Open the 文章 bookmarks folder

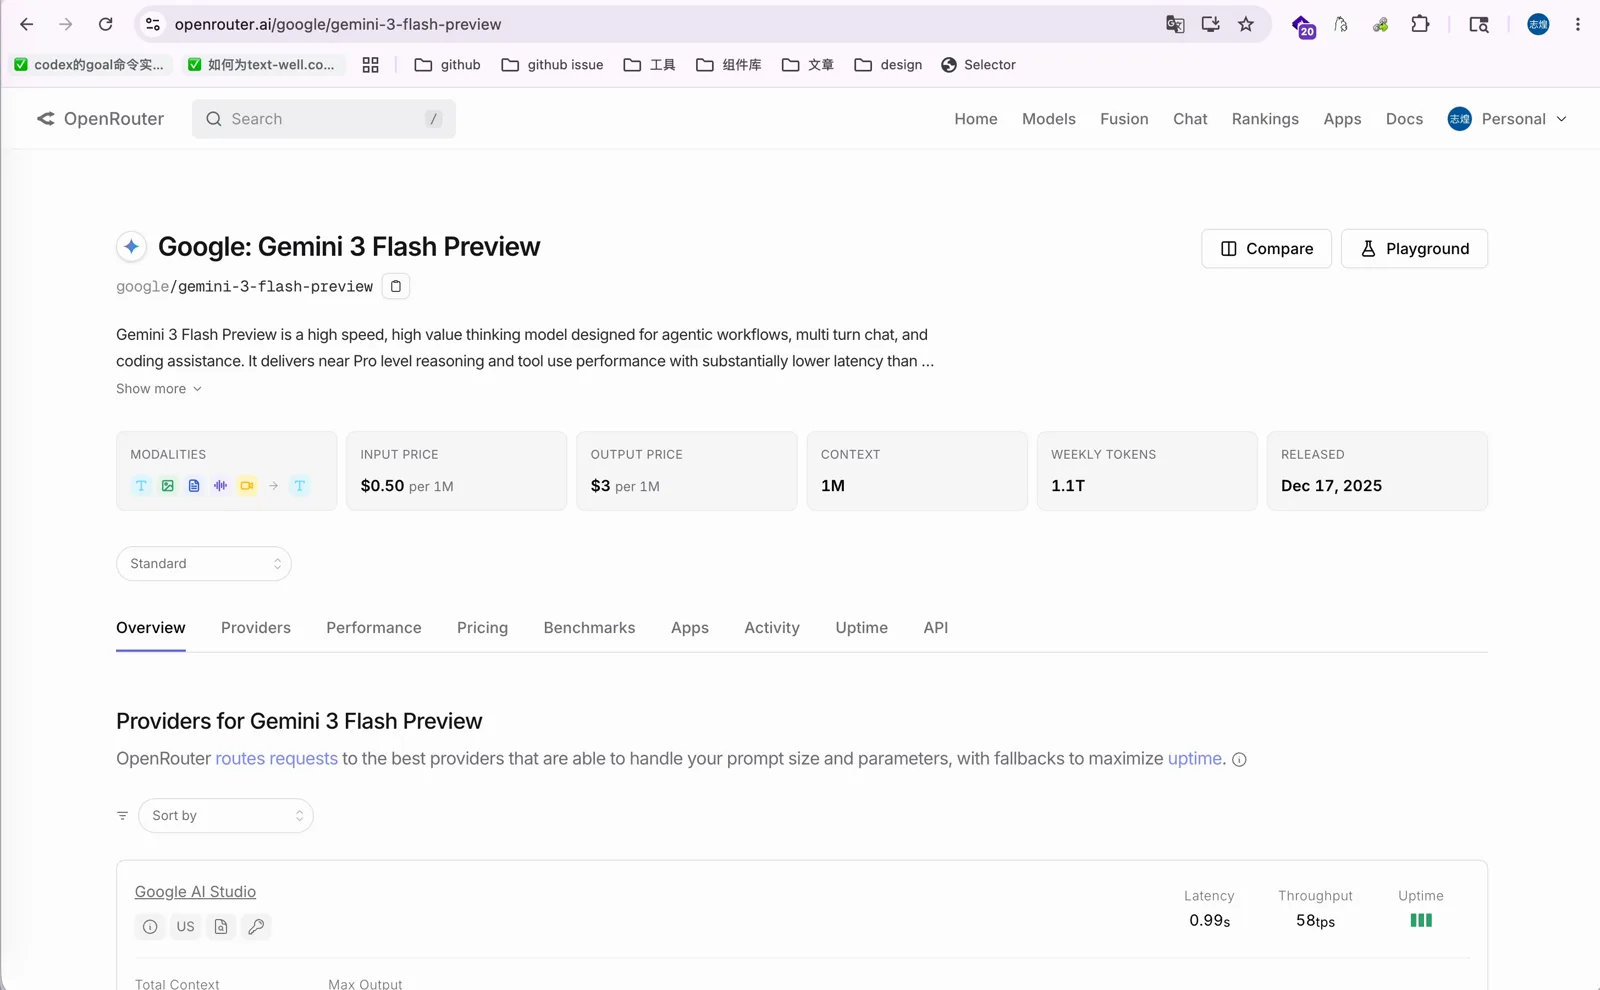(x=807, y=65)
